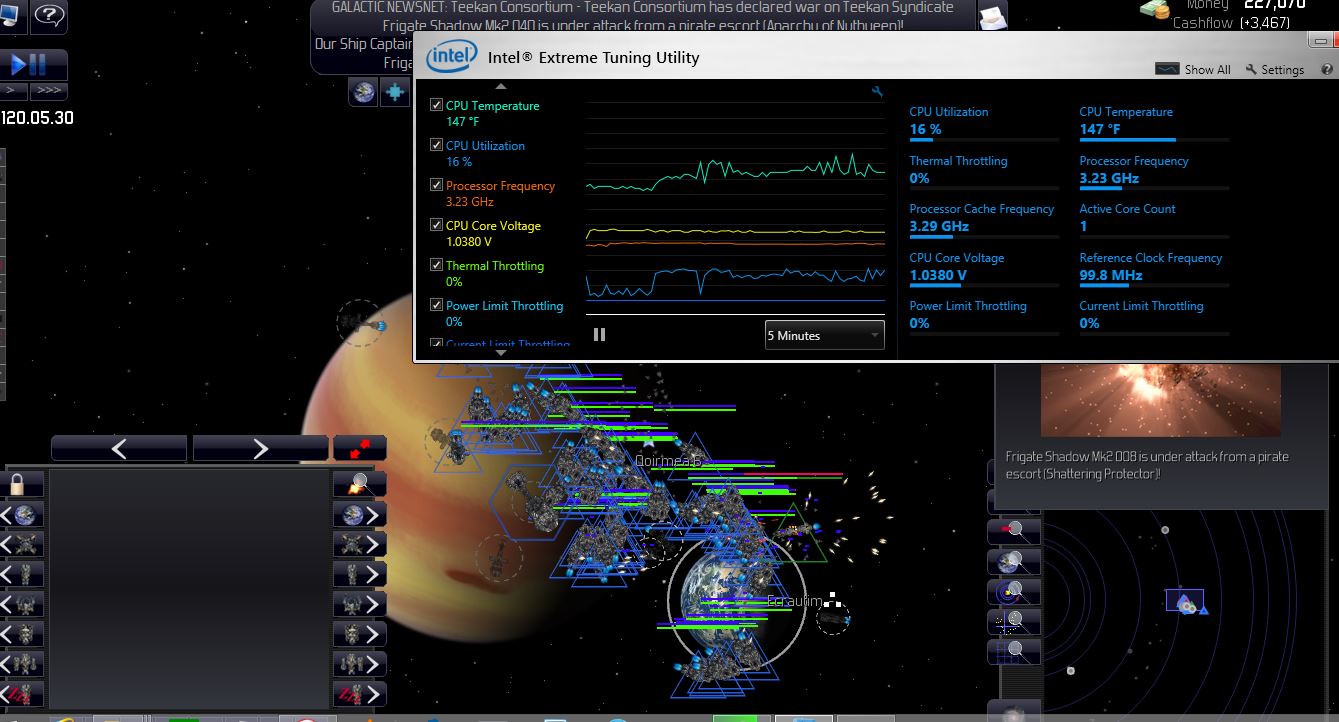Screen dimensions: 1339x722
Task: Uncheck CPU Temperature in the graph legend
Action: 436,105
